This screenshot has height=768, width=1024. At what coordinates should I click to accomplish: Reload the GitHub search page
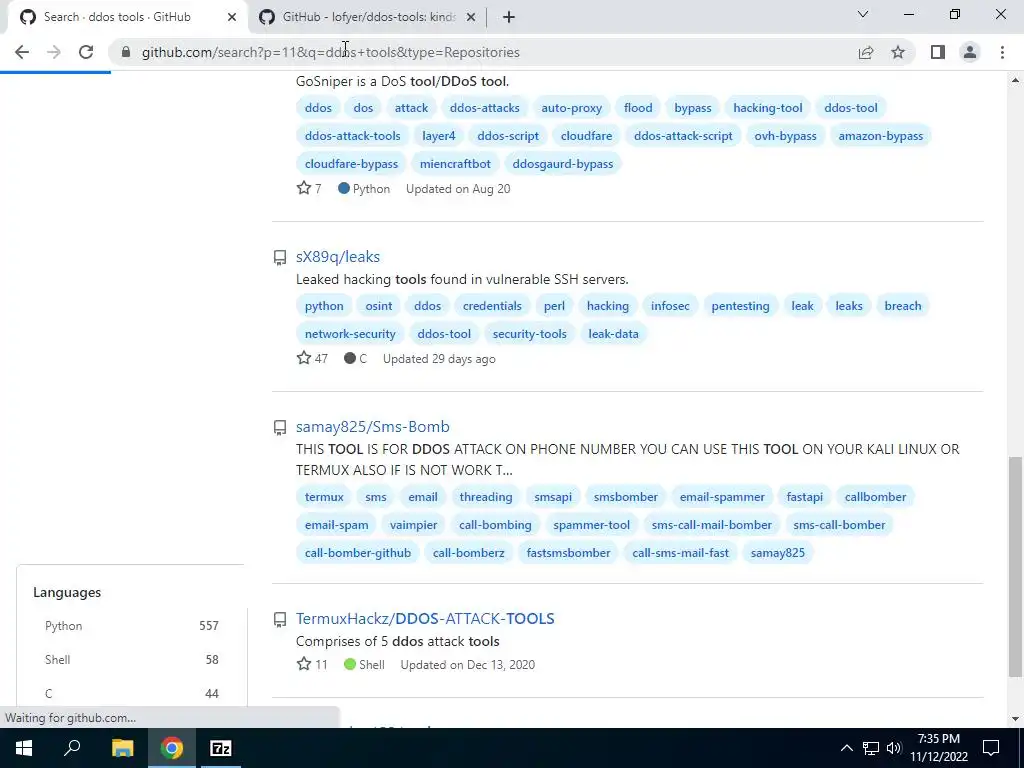click(x=86, y=52)
